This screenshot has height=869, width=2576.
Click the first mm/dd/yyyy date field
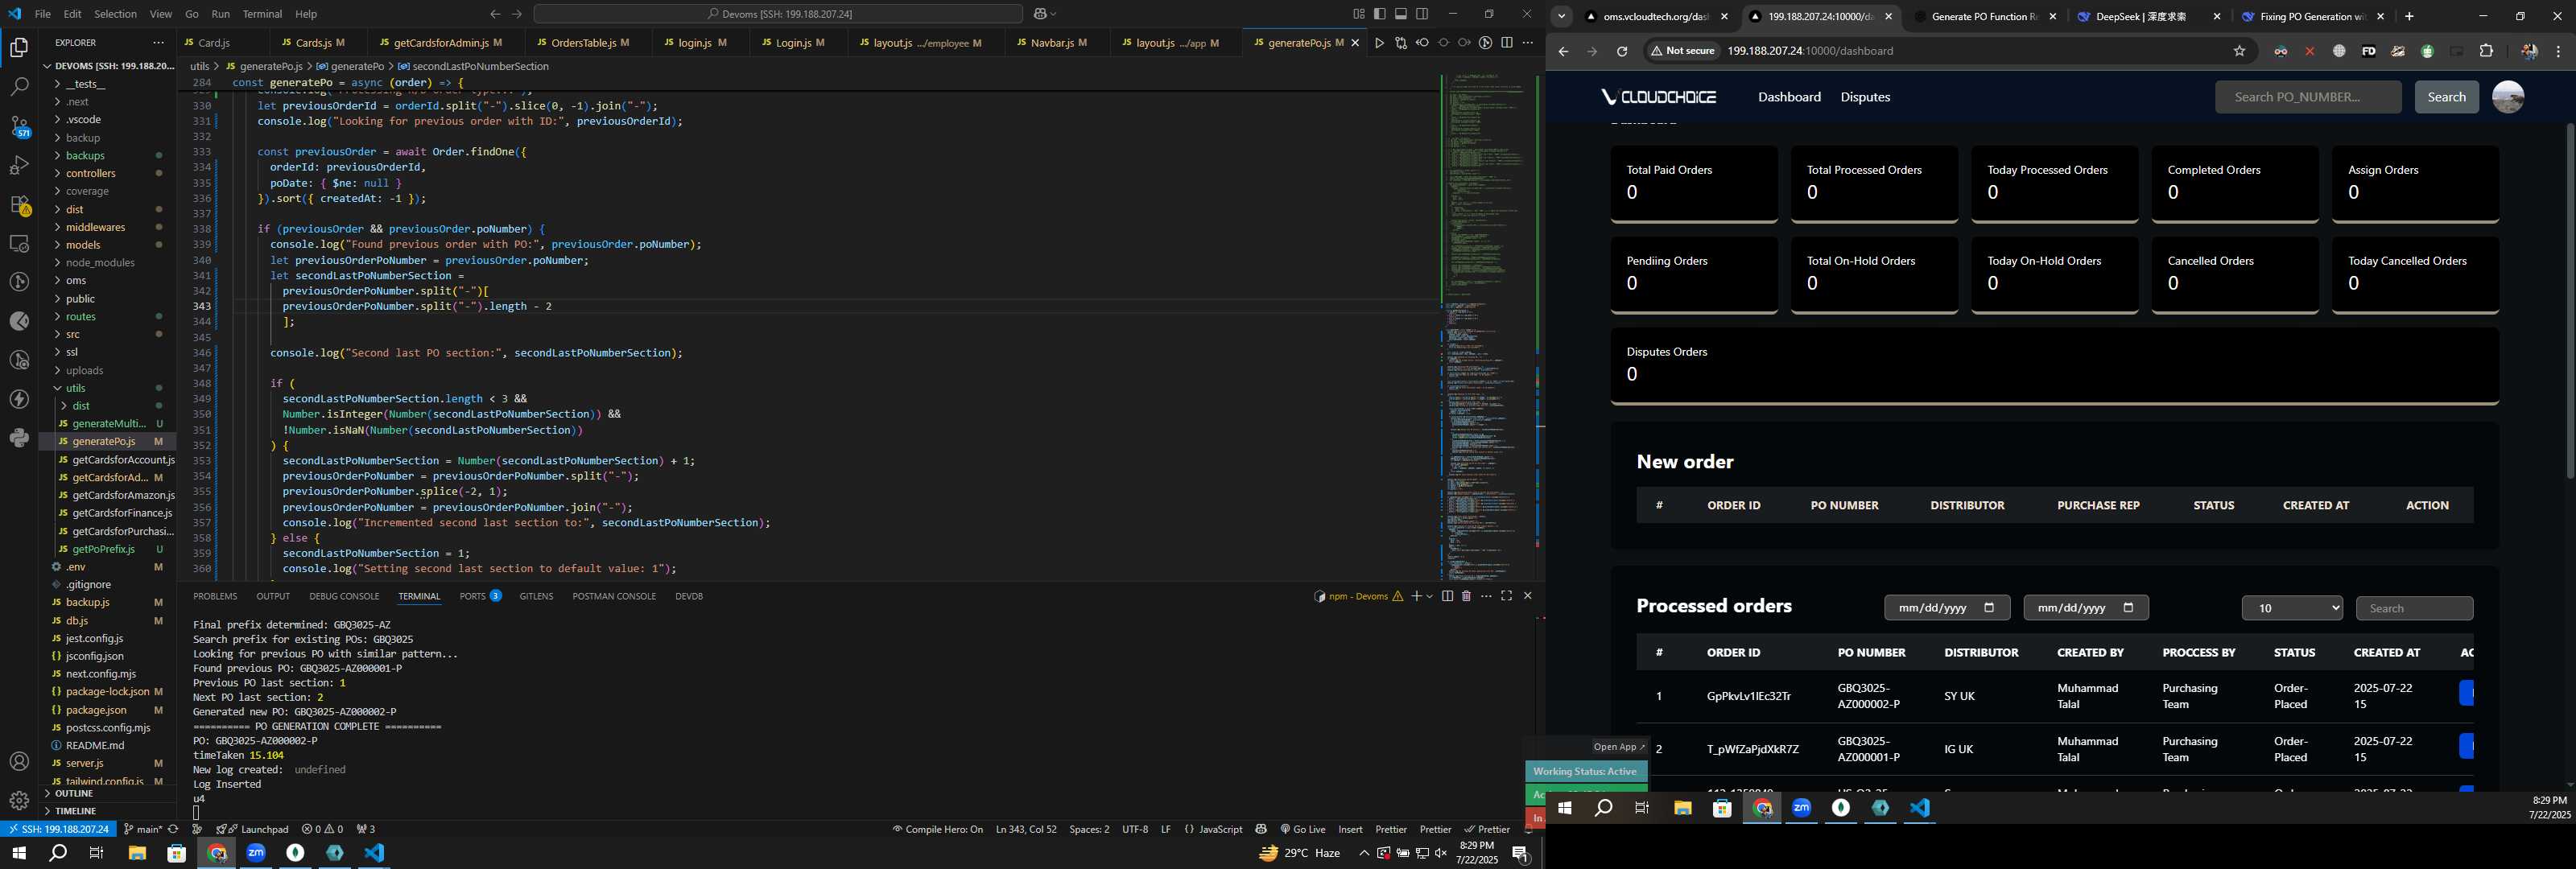1946,608
